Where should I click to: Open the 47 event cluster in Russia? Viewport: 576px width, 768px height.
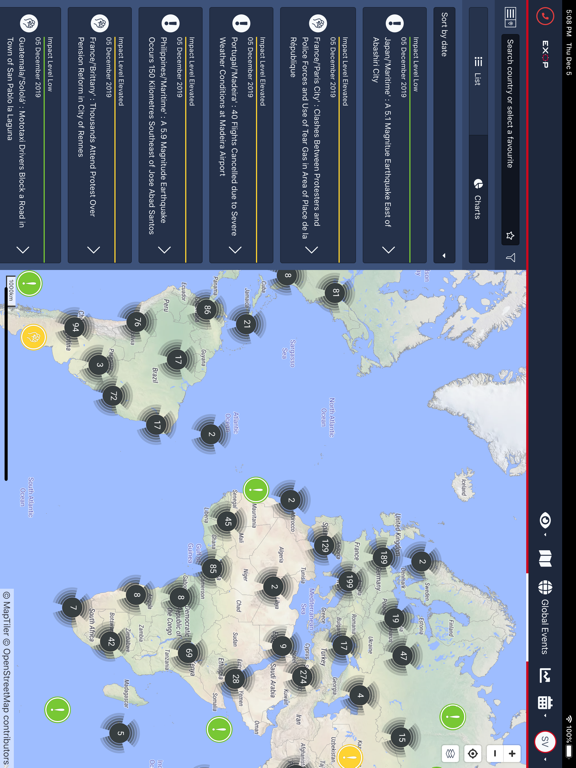point(402,655)
